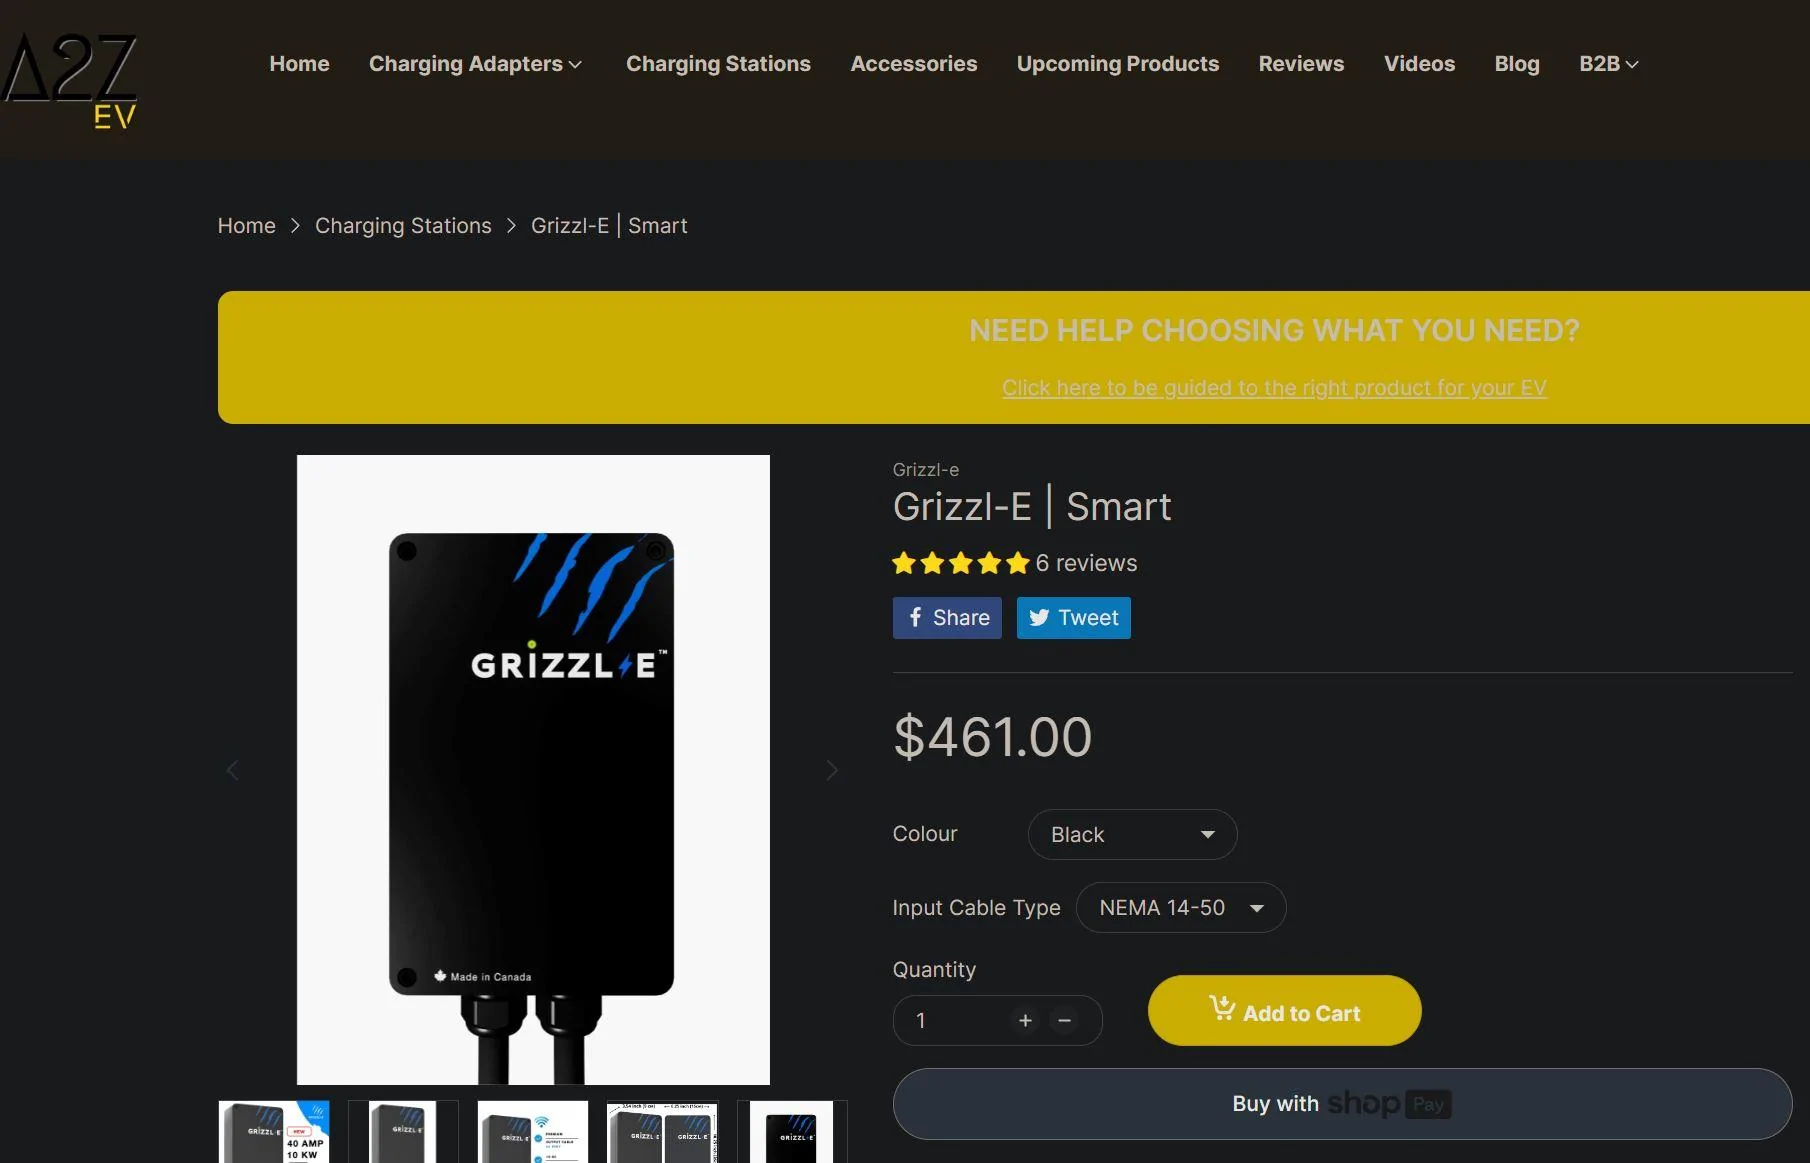Show the next product image arrow
1810x1163 pixels.
[832, 770]
